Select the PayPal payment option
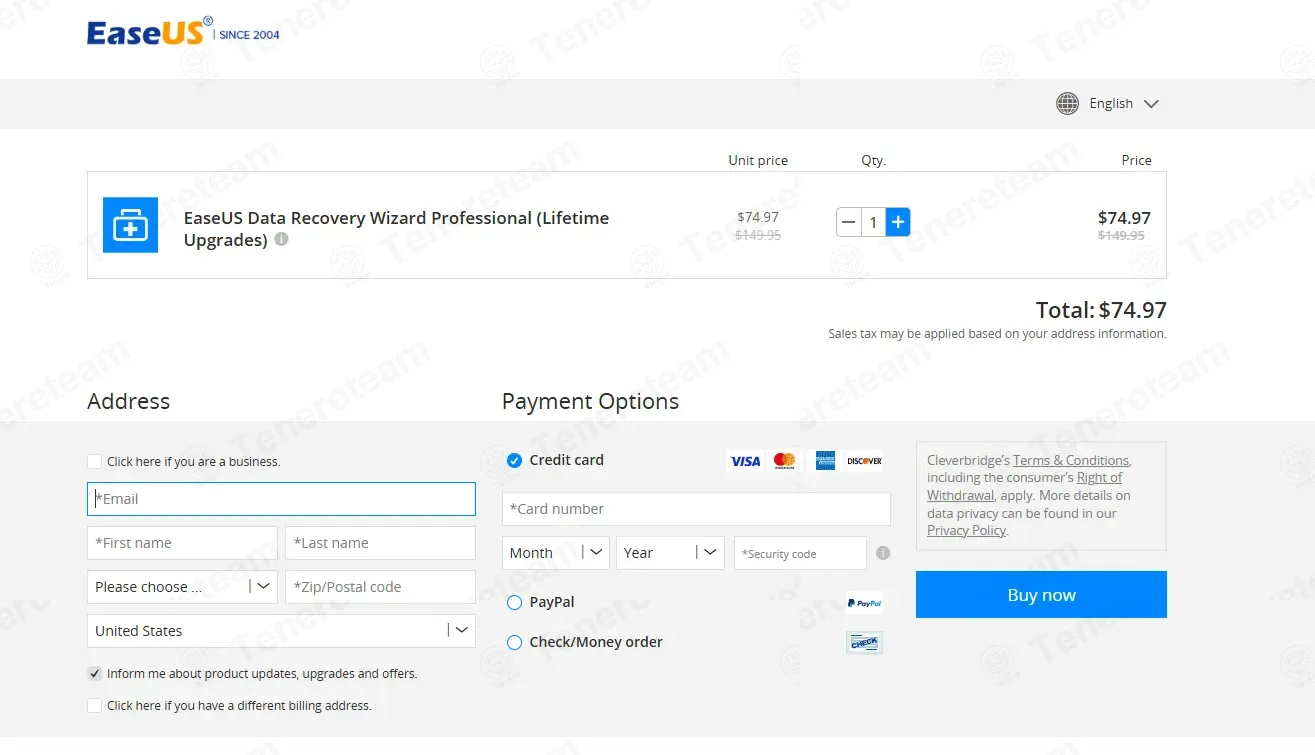The image size is (1315, 755). point(514,602)
